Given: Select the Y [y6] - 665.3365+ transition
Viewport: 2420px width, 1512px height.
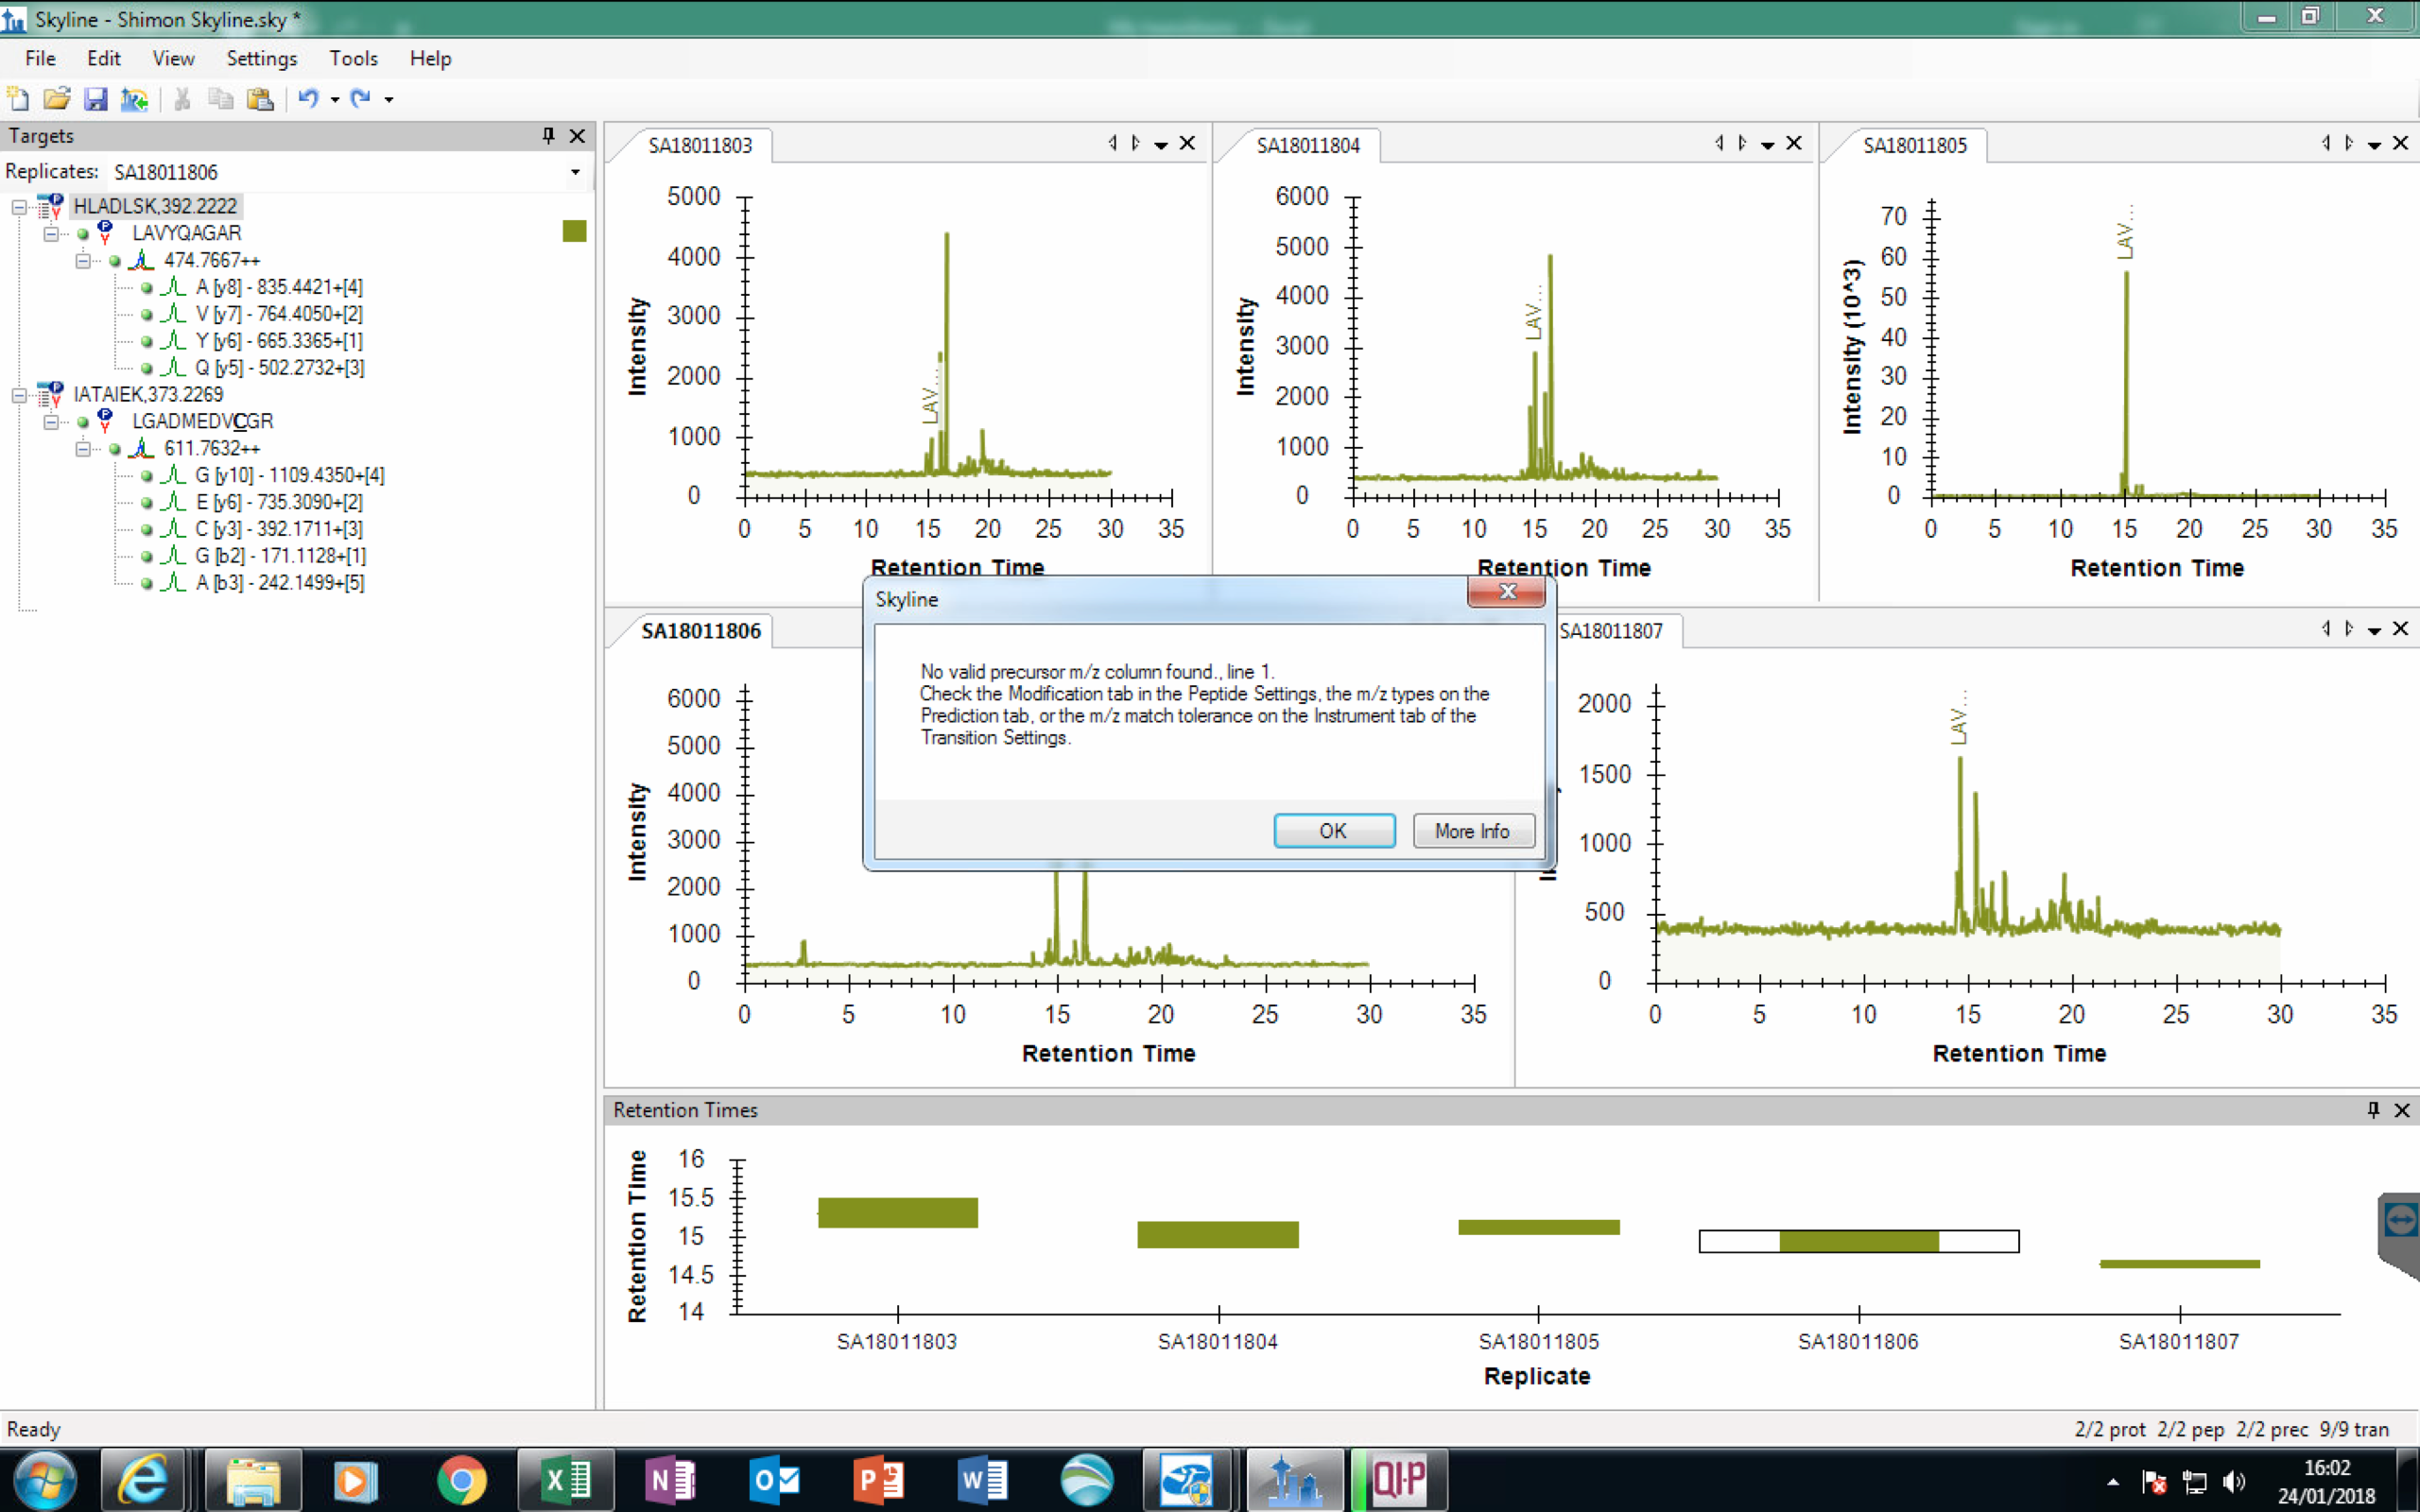Looking at the screenshot, I should point(279,341).
